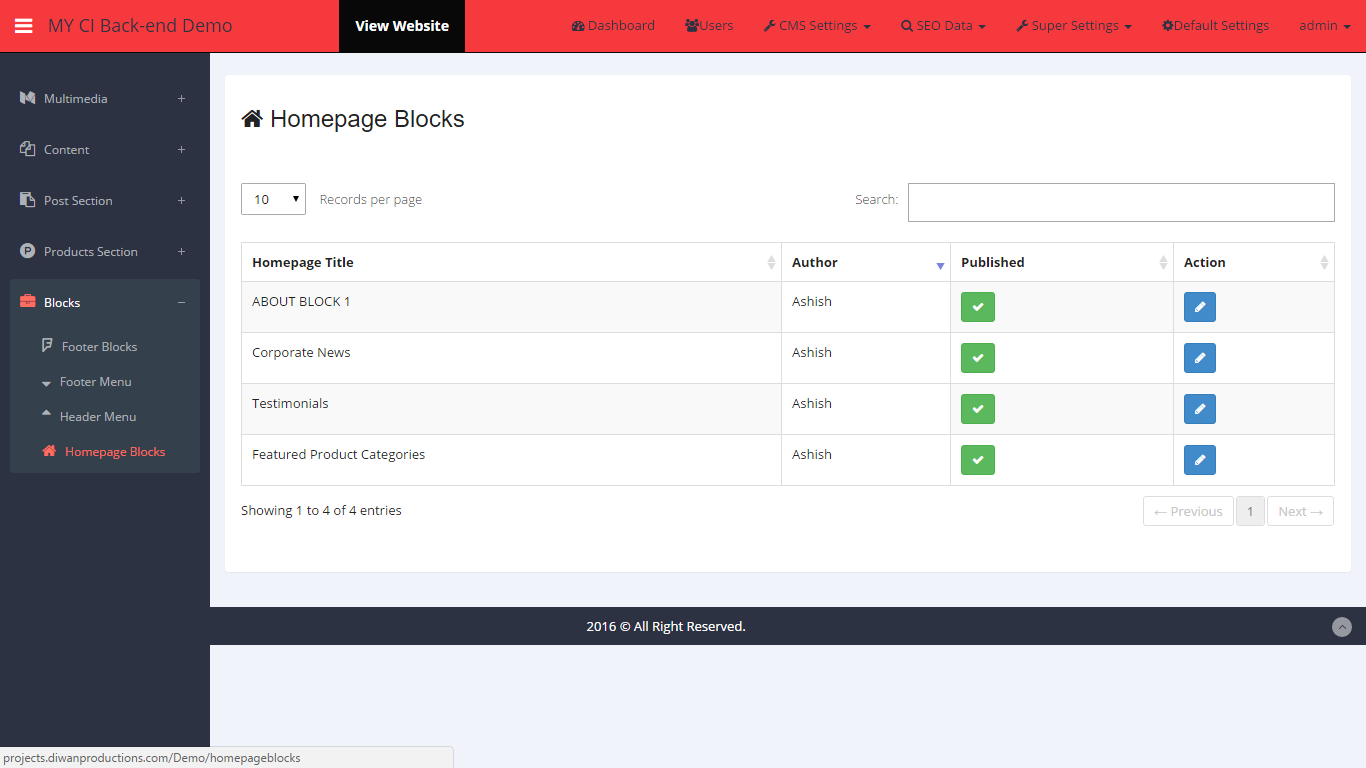Open the SEO Data menu
The height and width of the screenshot is (768, 1366).
pos(941,25)
